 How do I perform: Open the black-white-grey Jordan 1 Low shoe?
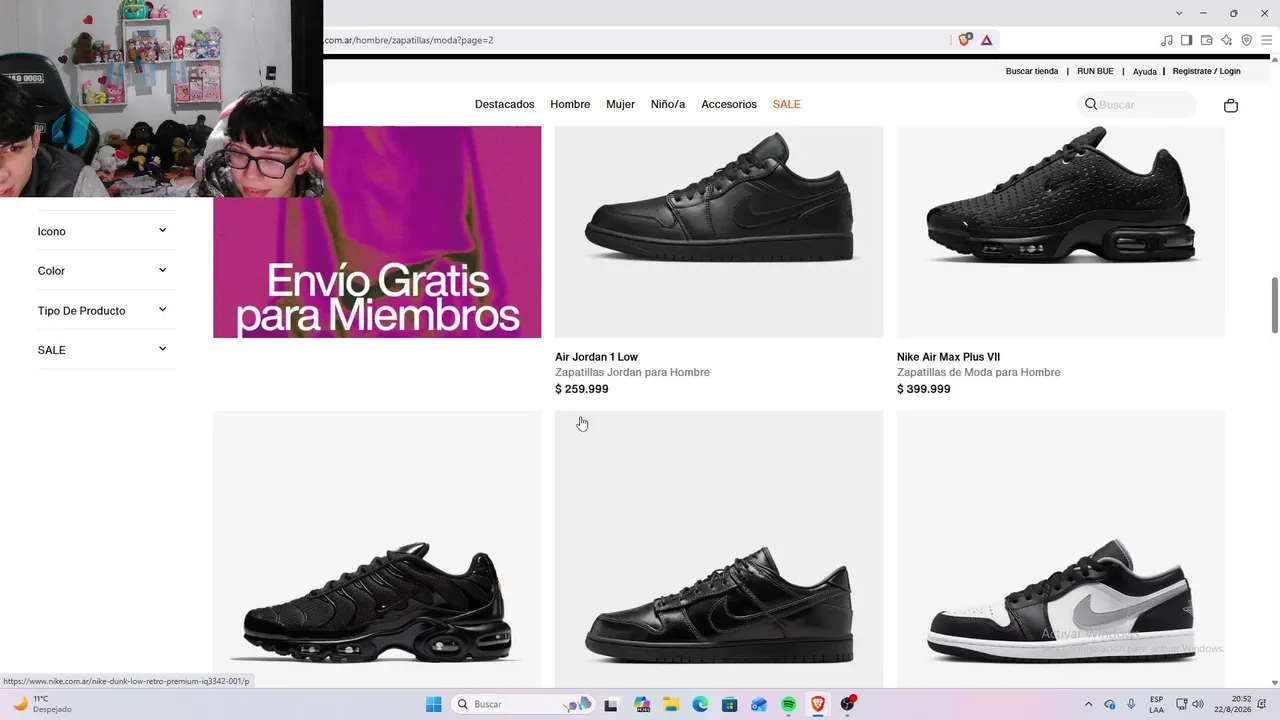pyautogui.click(x=1061, y=550)
